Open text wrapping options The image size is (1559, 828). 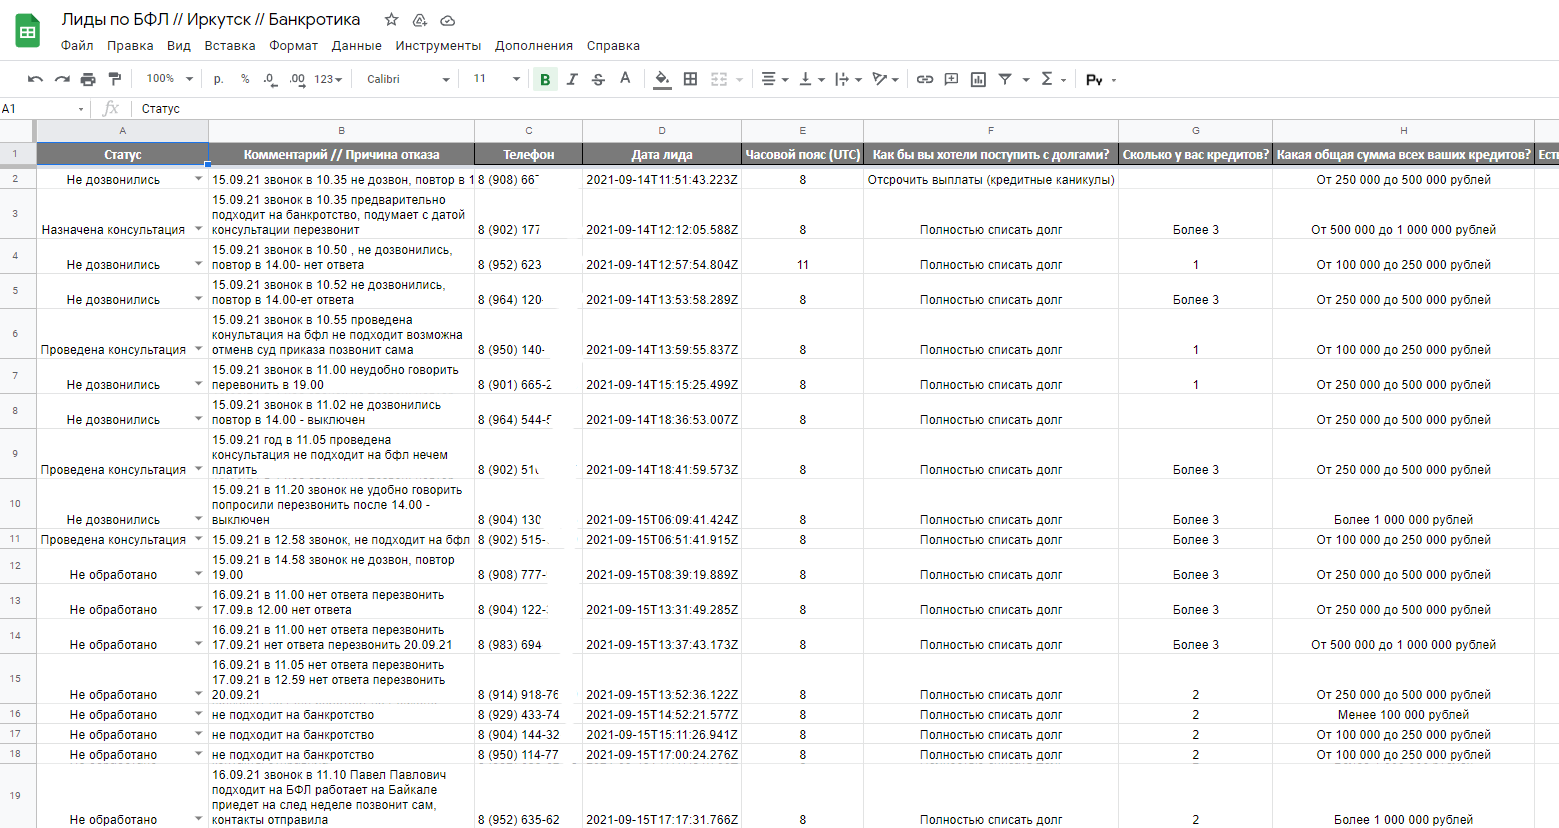coord(847,79)
